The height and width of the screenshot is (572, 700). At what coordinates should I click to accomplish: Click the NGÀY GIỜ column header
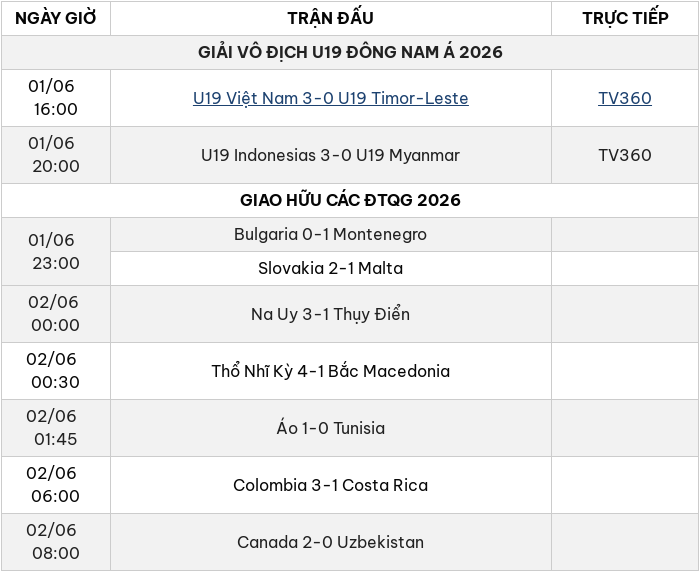click(x=56, y=18)
